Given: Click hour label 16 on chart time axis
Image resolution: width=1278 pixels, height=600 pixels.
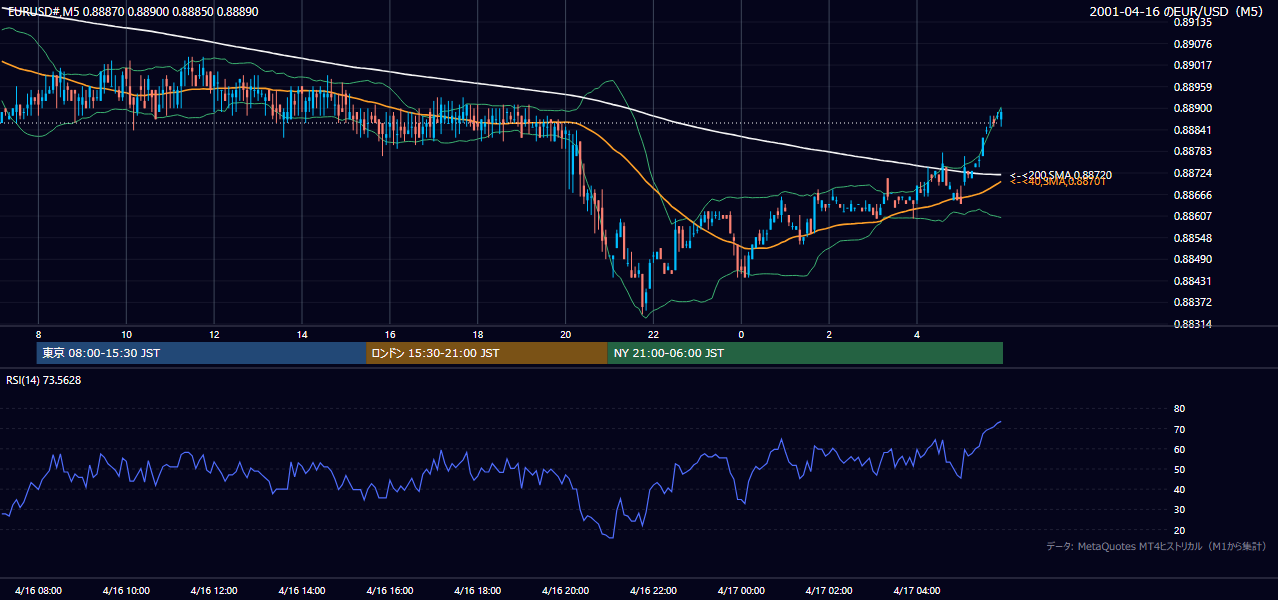Looking at the screenshot, I should tap(390, 334).
